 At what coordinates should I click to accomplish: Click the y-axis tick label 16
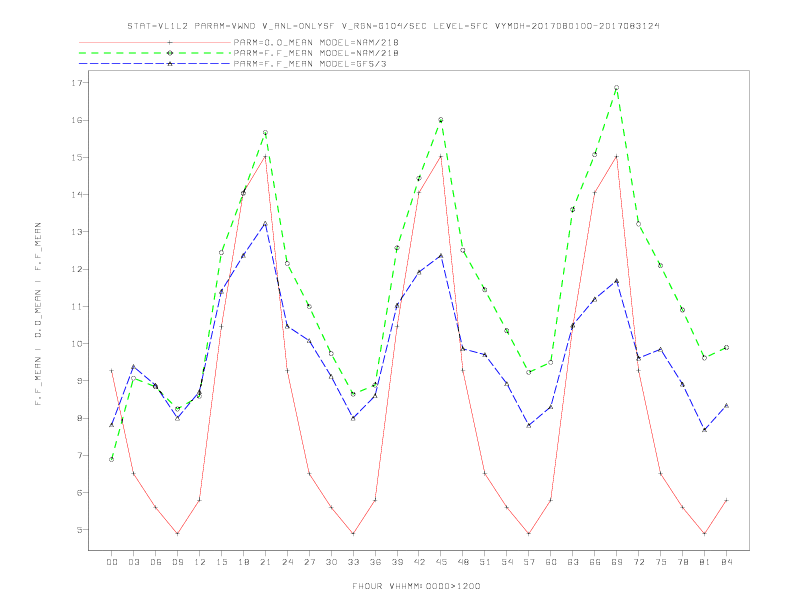pos(76,120)
